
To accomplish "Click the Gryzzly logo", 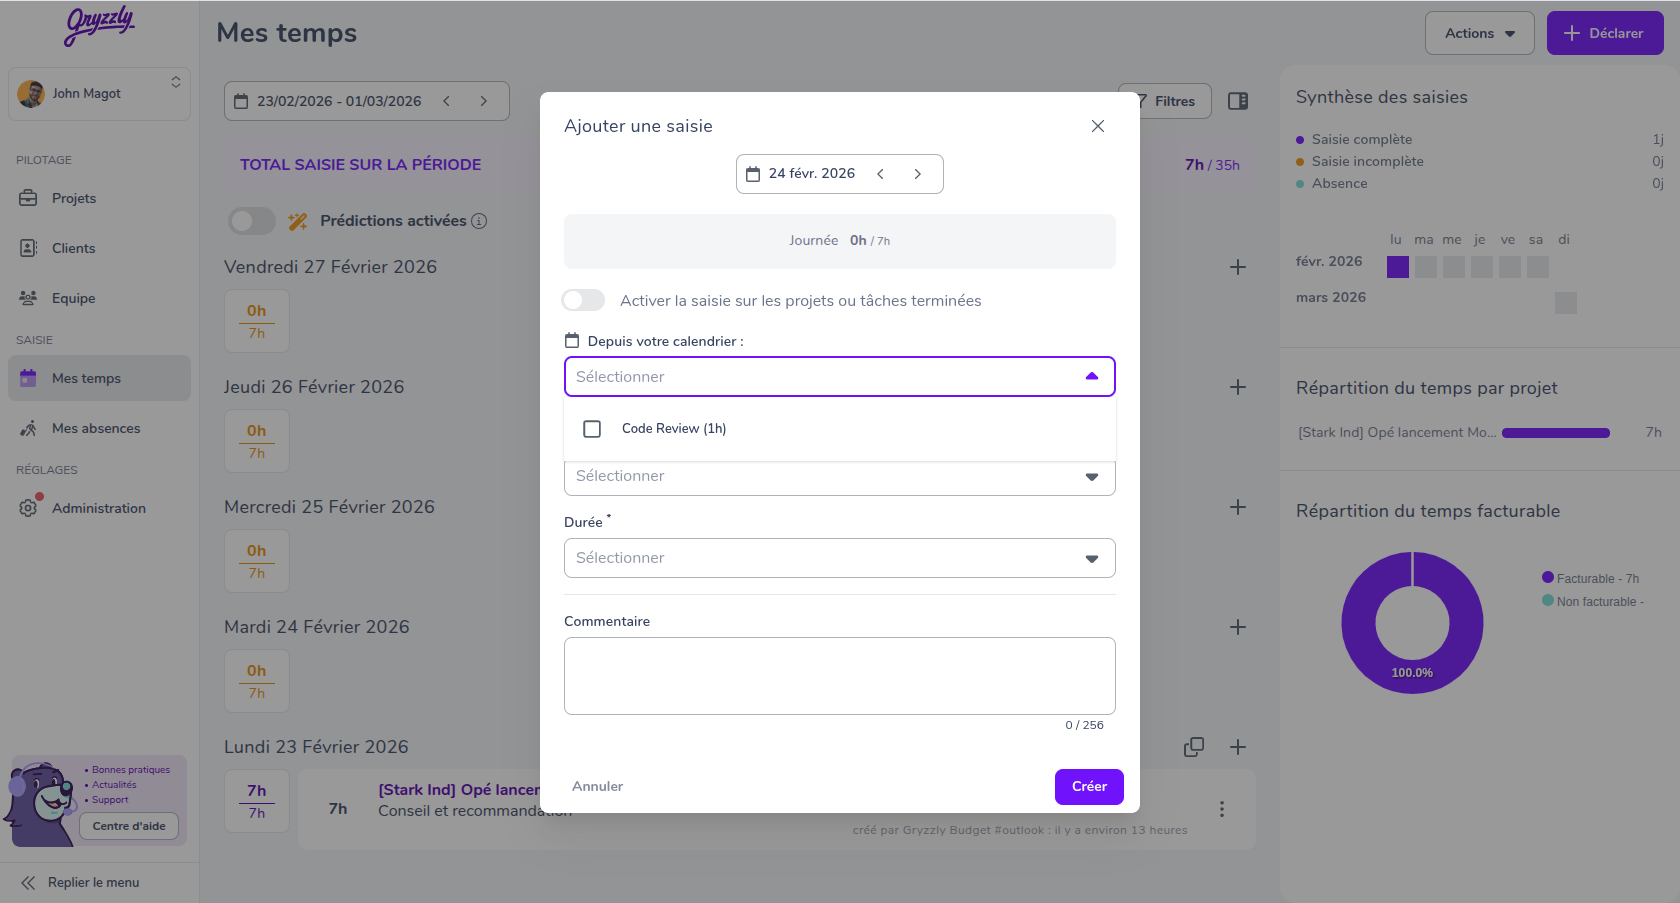I will [99, 25].
